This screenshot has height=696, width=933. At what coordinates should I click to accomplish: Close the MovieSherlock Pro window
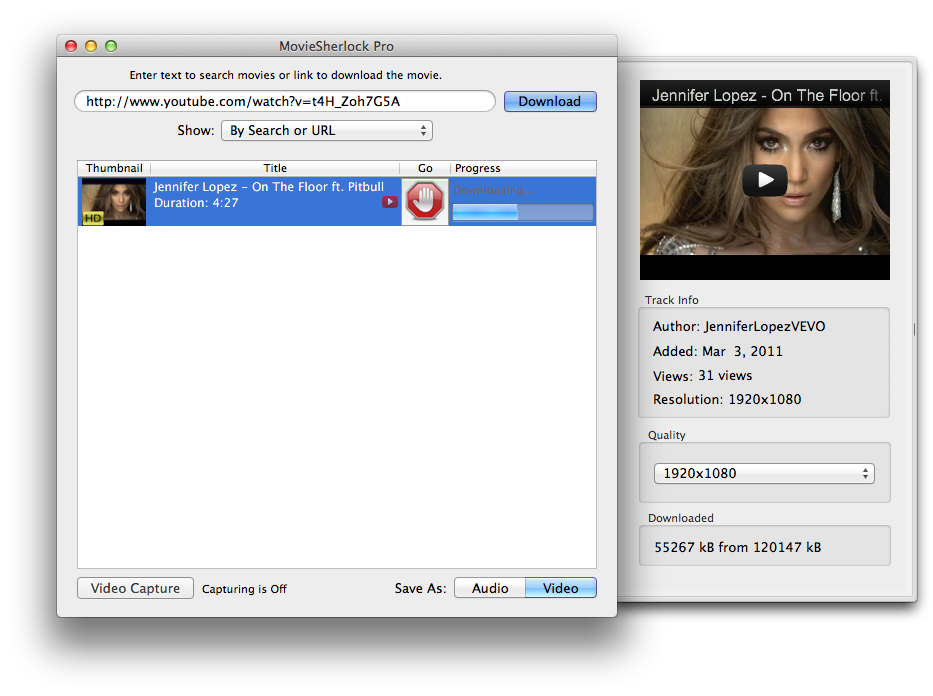71,46
